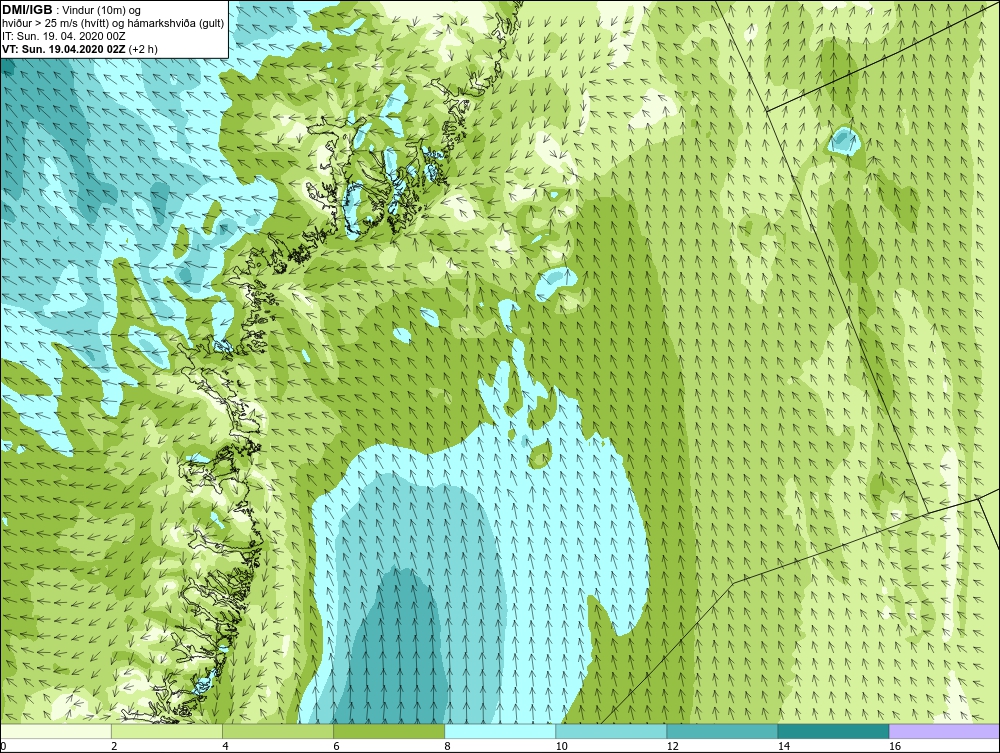The height and width of the screenshot is (753, 1000).
Task: Click the '(+2 h)' forecast offset text
Action: click(143, 49)
